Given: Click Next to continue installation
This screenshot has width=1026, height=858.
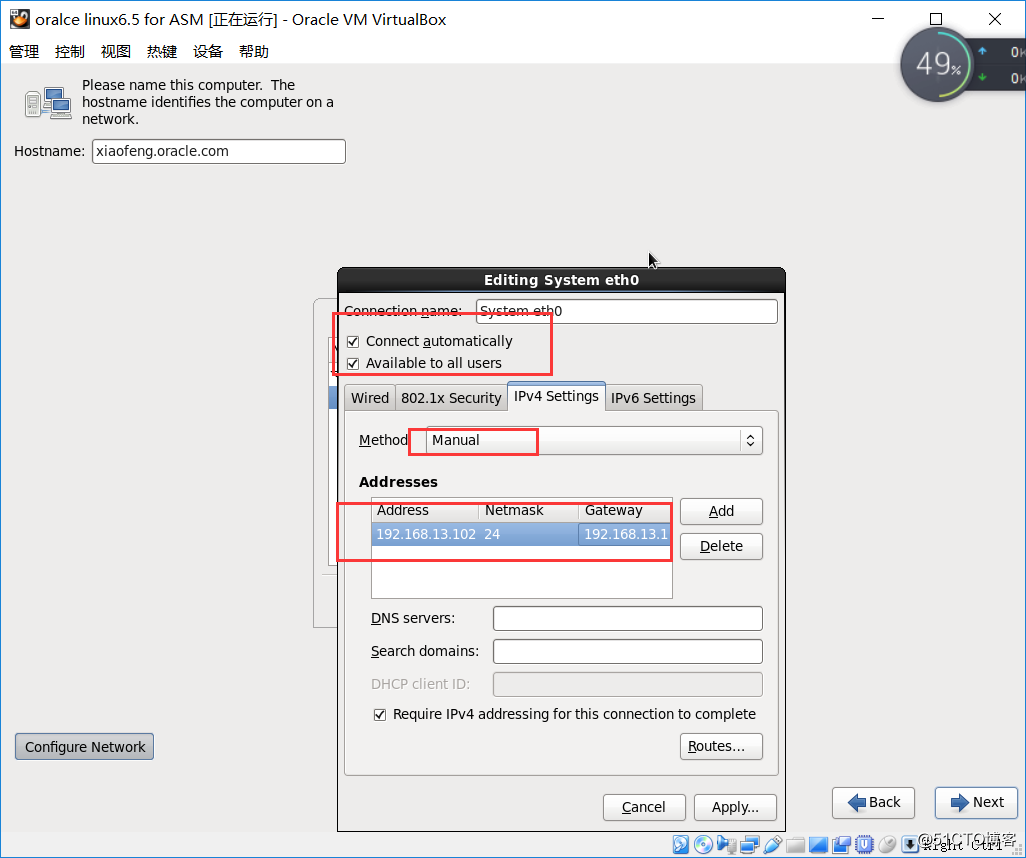Looking at the screenshot, I should tap(977, 802).
